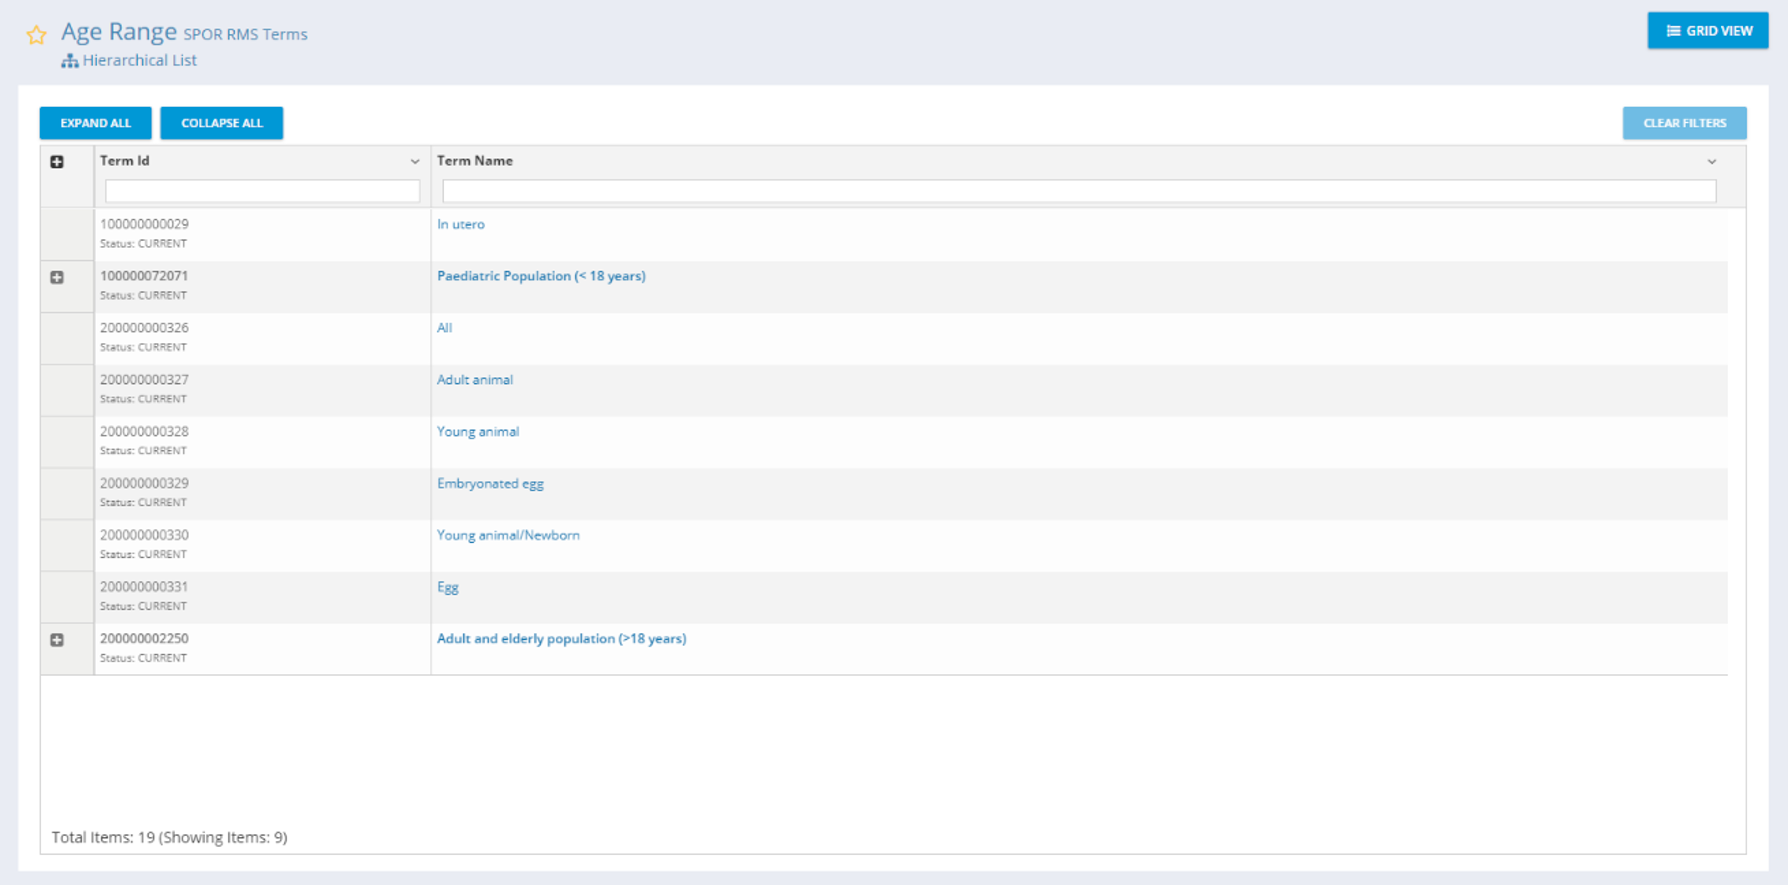The height and width of the screenshot is (885, 1788).
Task: Expand the Adult and elderly population row
Action: 57,640
